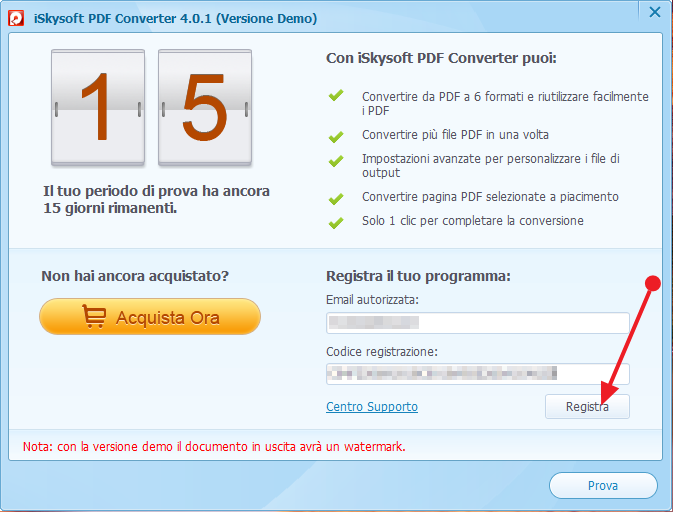Screen dimensions: 673x512
Task: Click the iSkysoft app icon in title bar
Action: coord(16,18)
